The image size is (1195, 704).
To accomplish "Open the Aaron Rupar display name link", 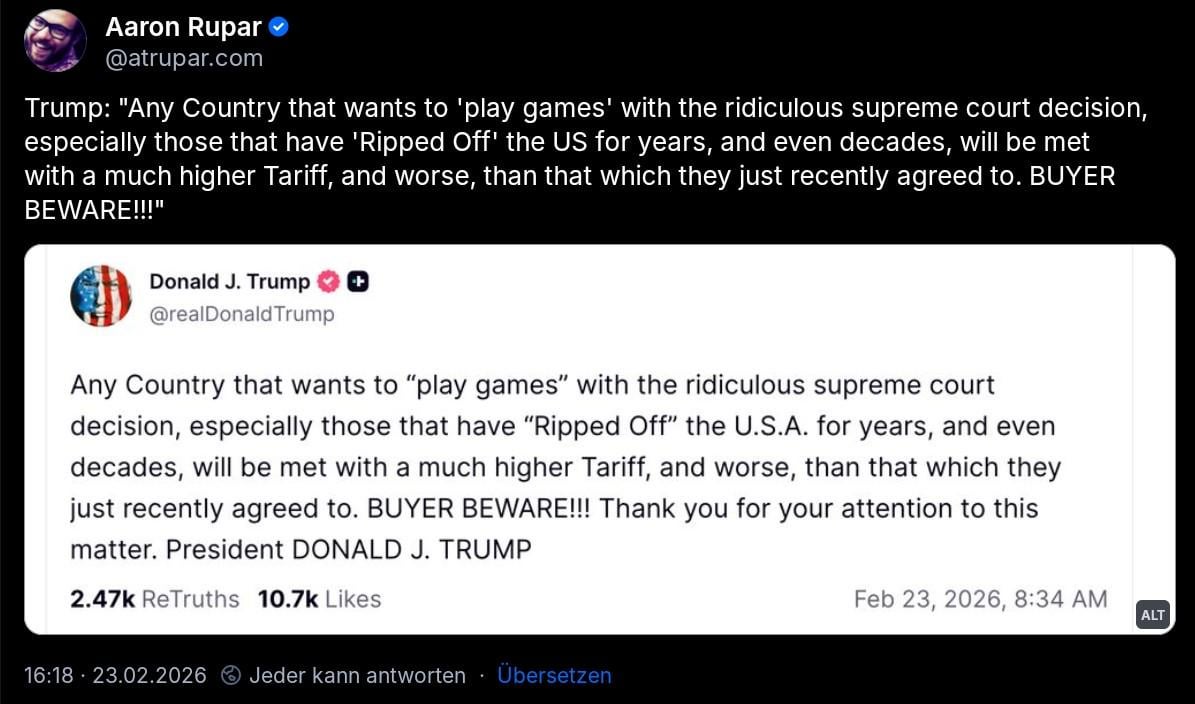I will (184, 28).
